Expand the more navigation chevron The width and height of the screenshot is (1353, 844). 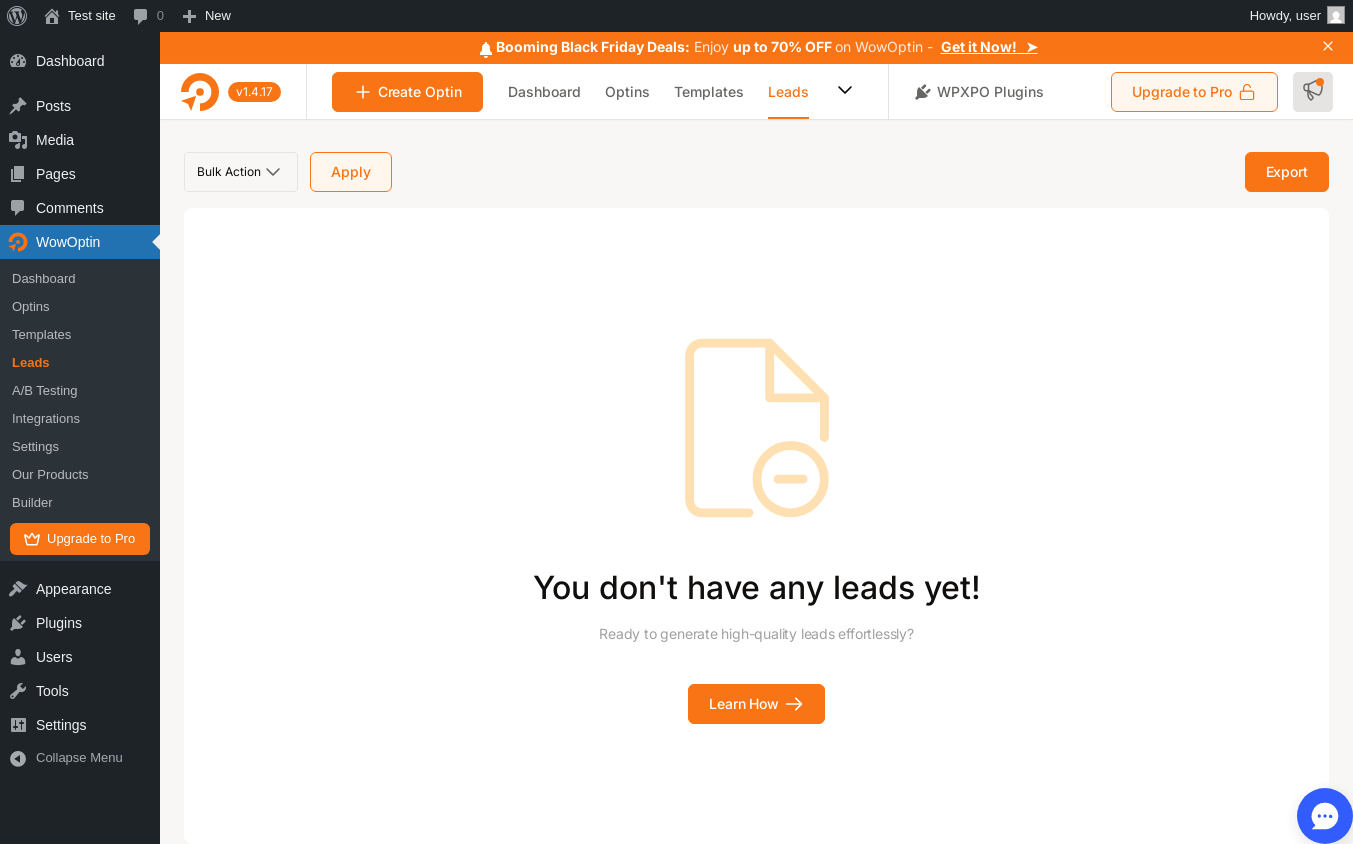845,90
